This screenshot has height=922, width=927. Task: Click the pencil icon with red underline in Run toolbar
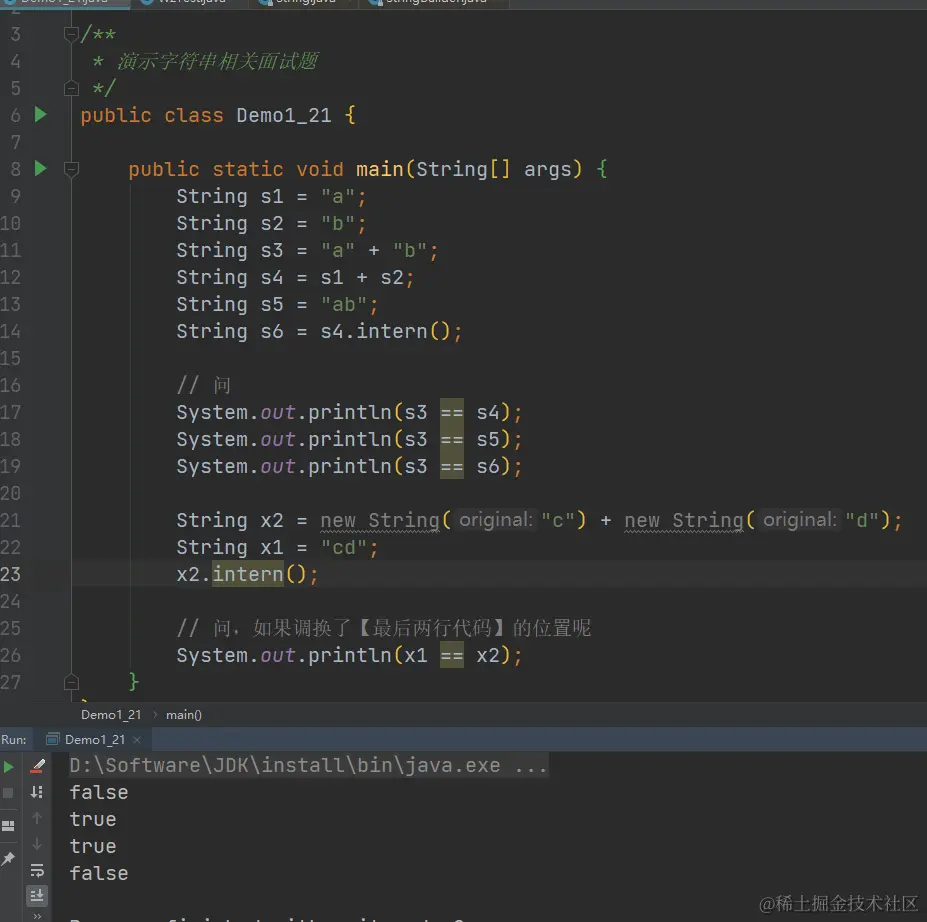click(37, 767)
